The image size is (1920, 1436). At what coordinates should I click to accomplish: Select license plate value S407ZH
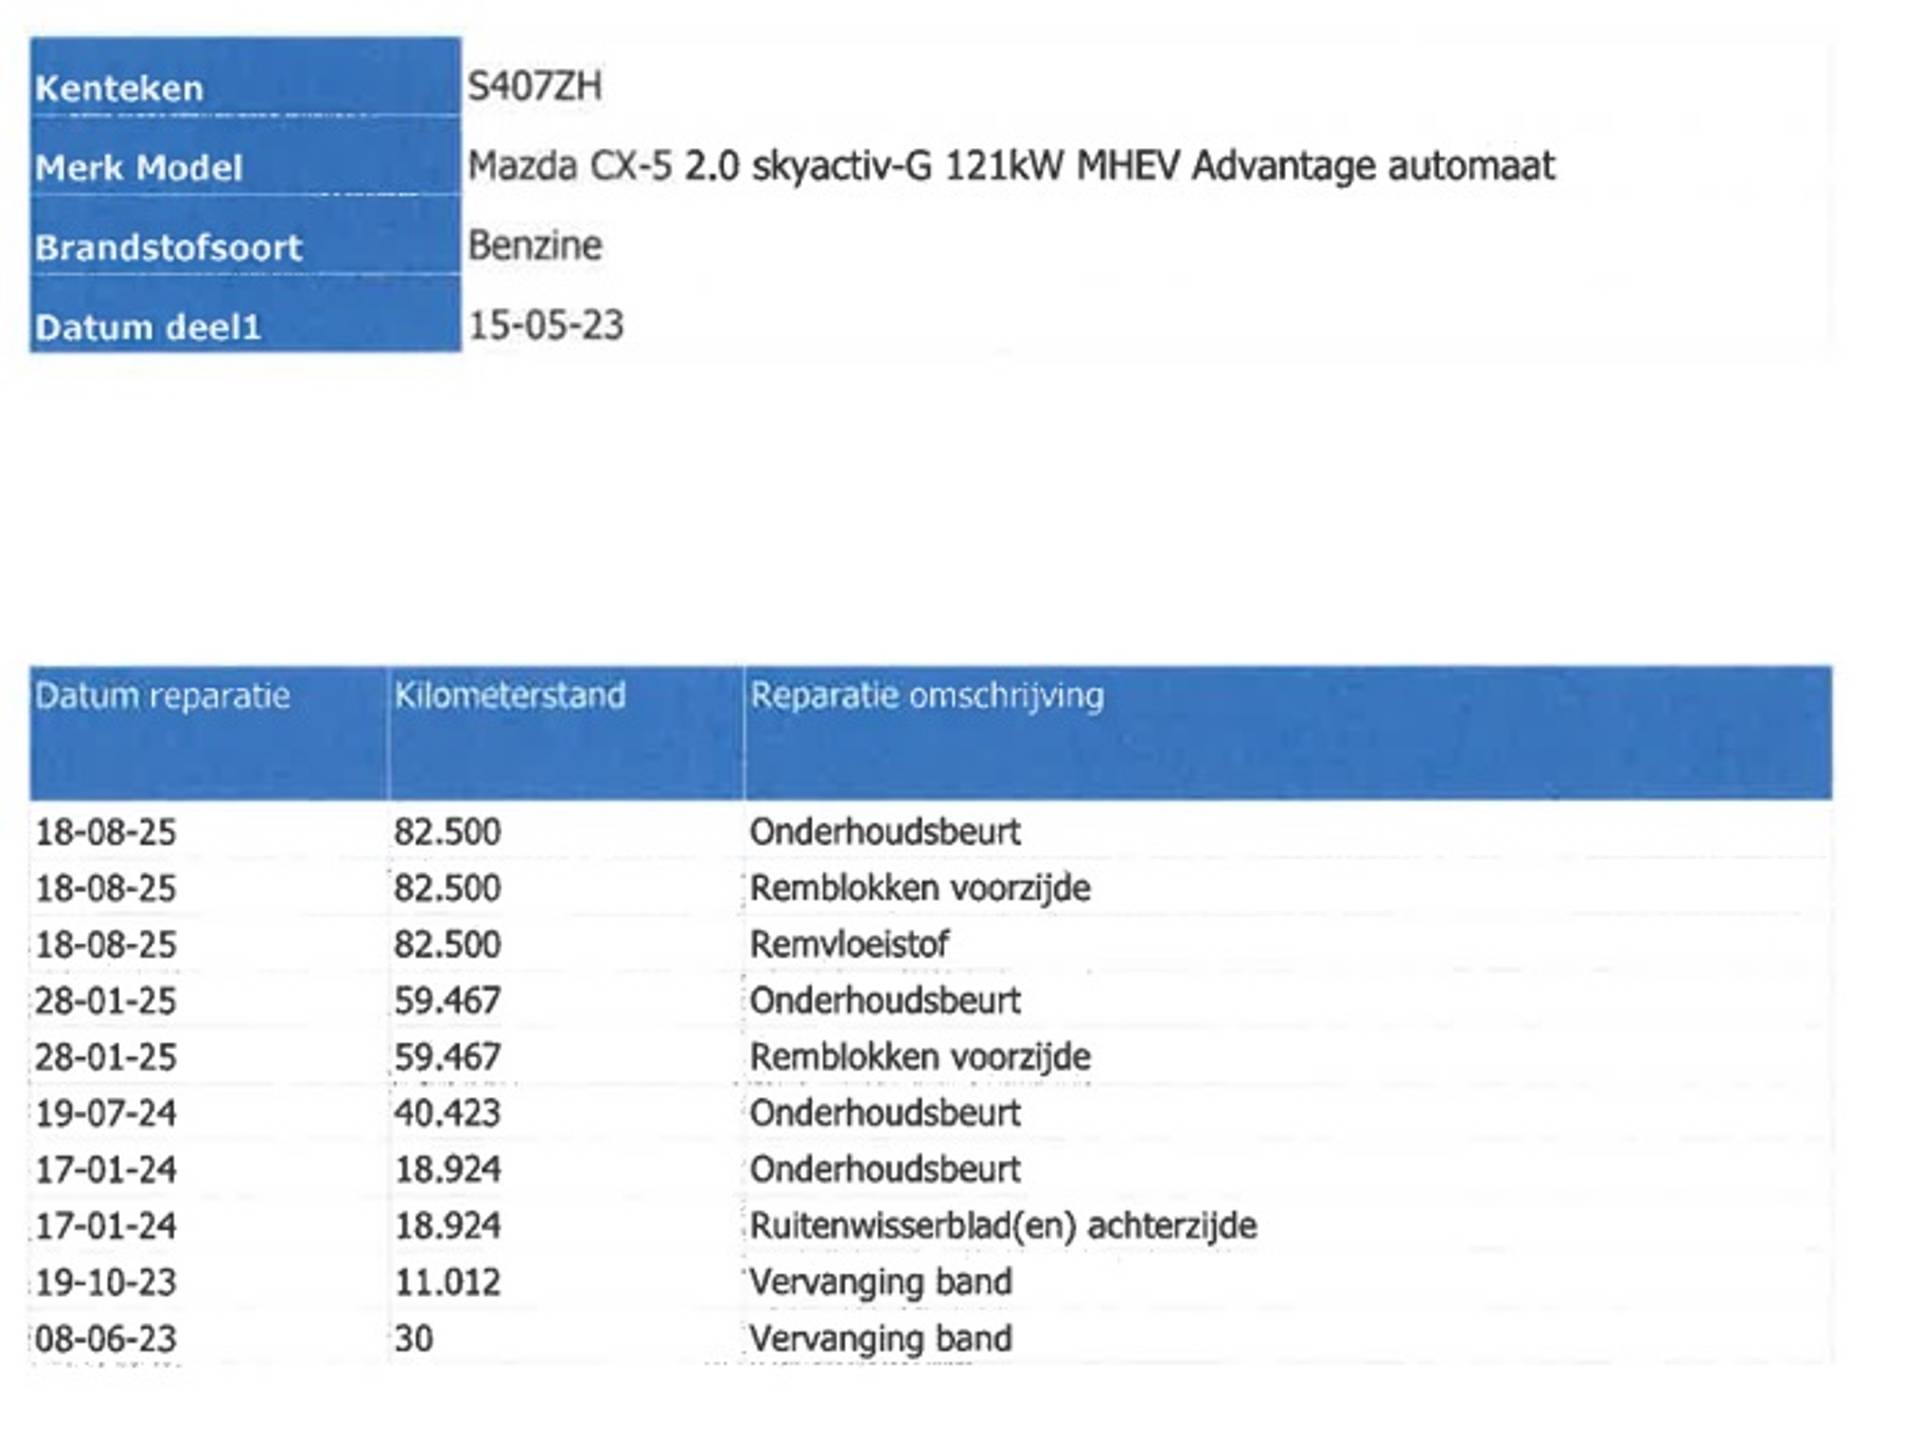(534, 86)
